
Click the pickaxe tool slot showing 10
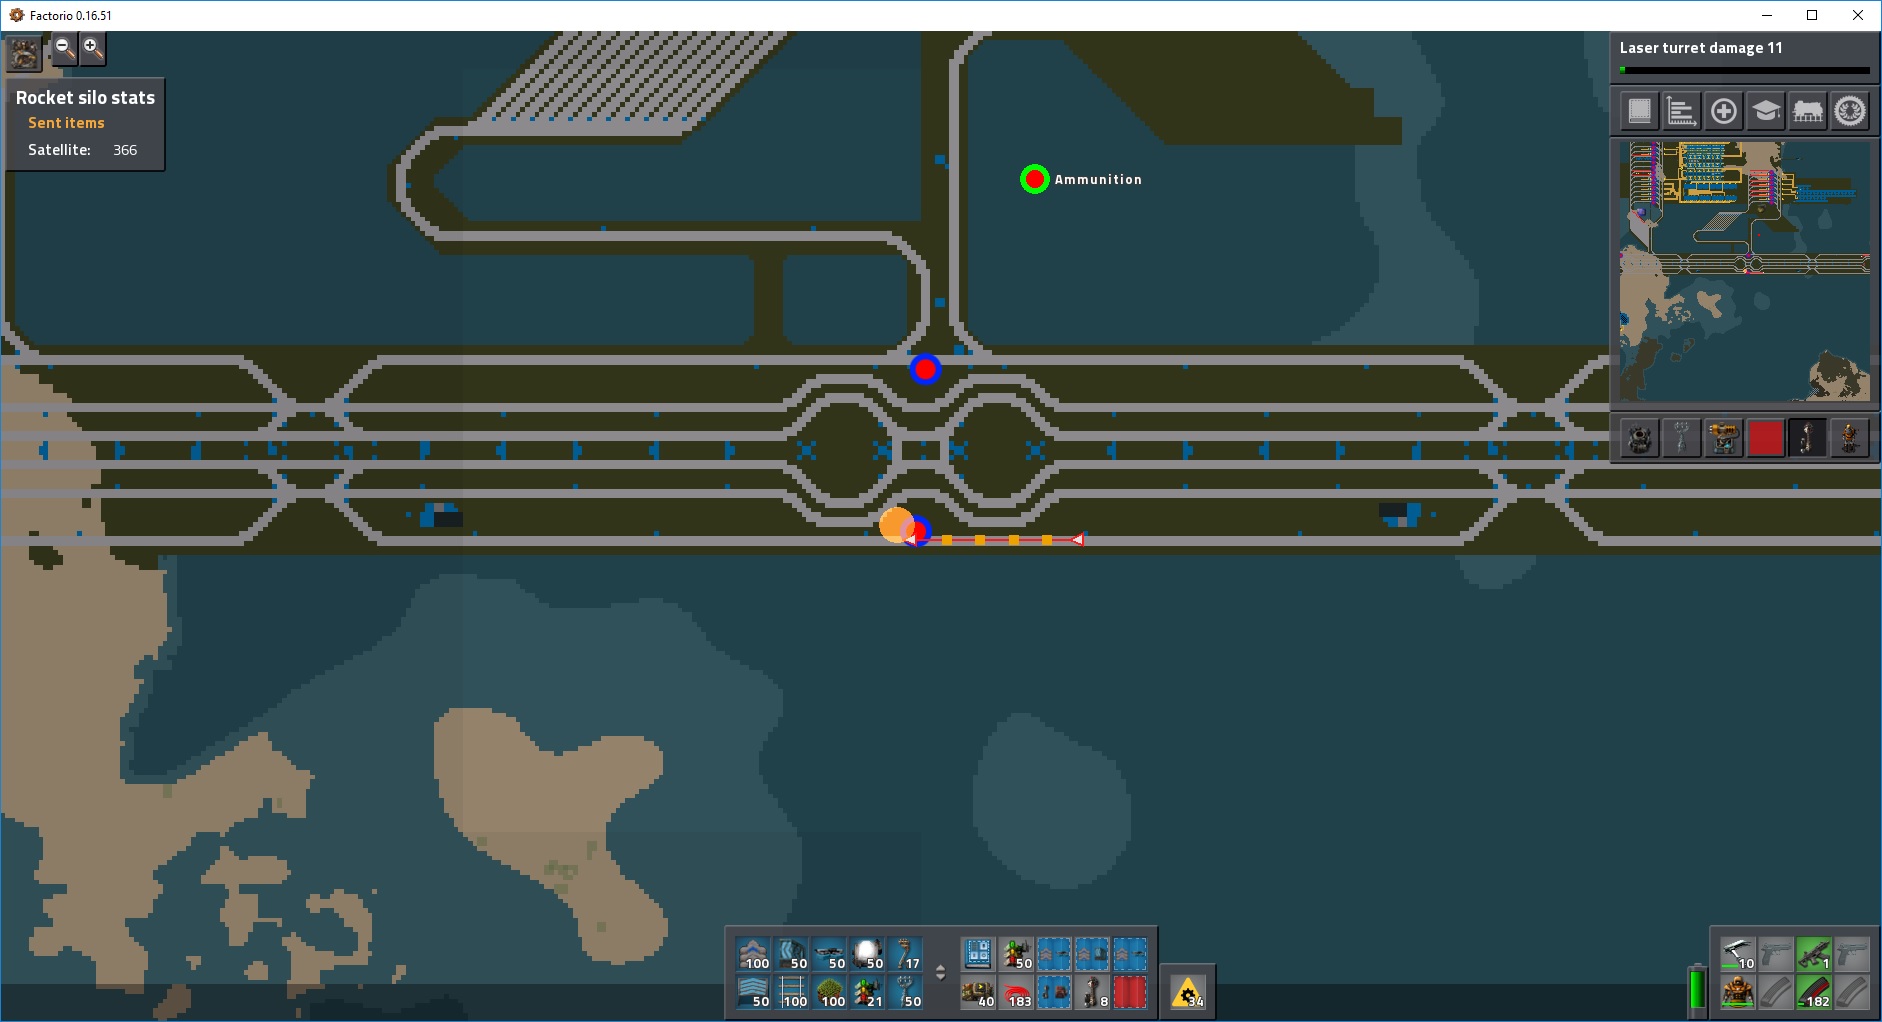1738,954
